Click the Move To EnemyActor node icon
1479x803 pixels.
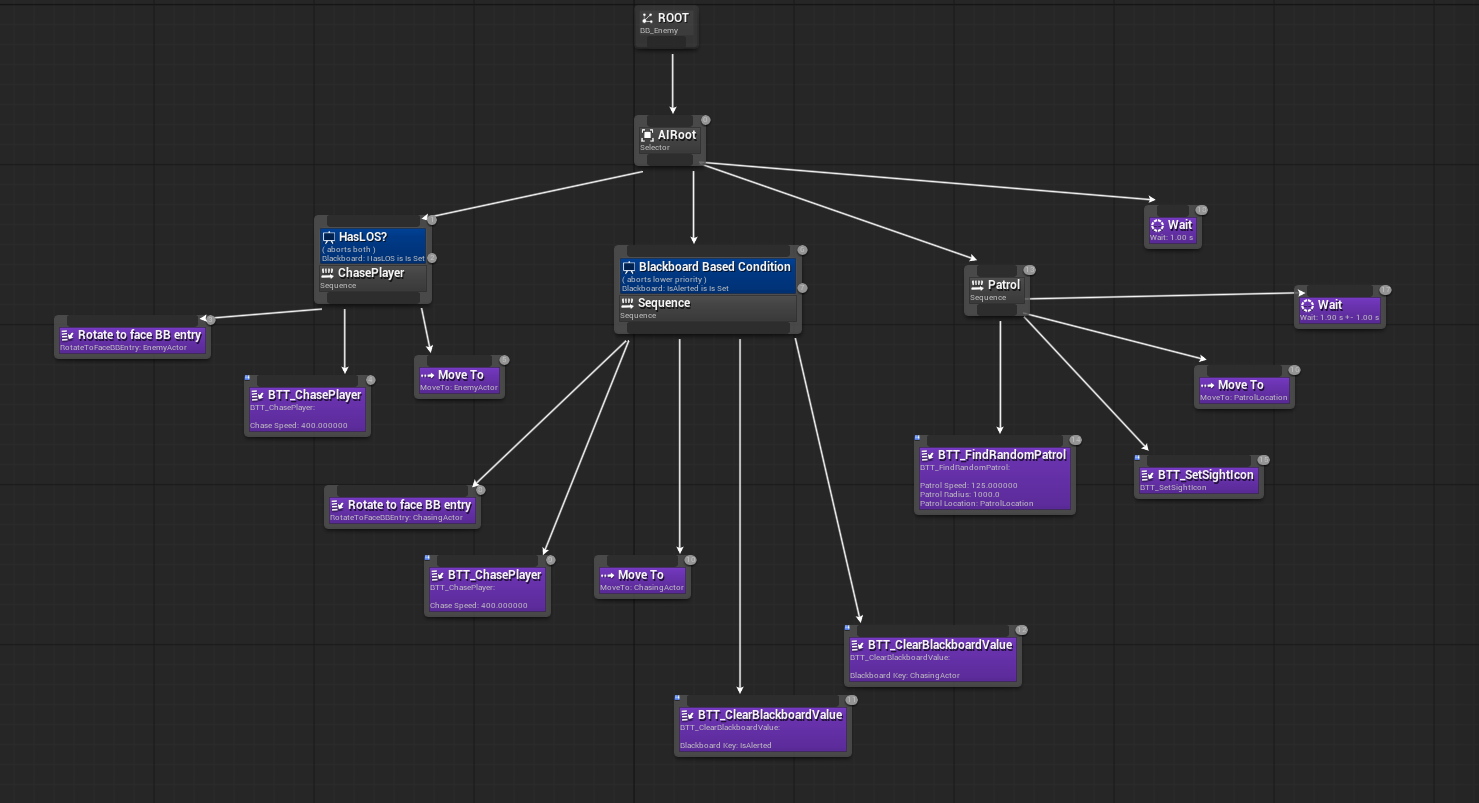[427, 376]
